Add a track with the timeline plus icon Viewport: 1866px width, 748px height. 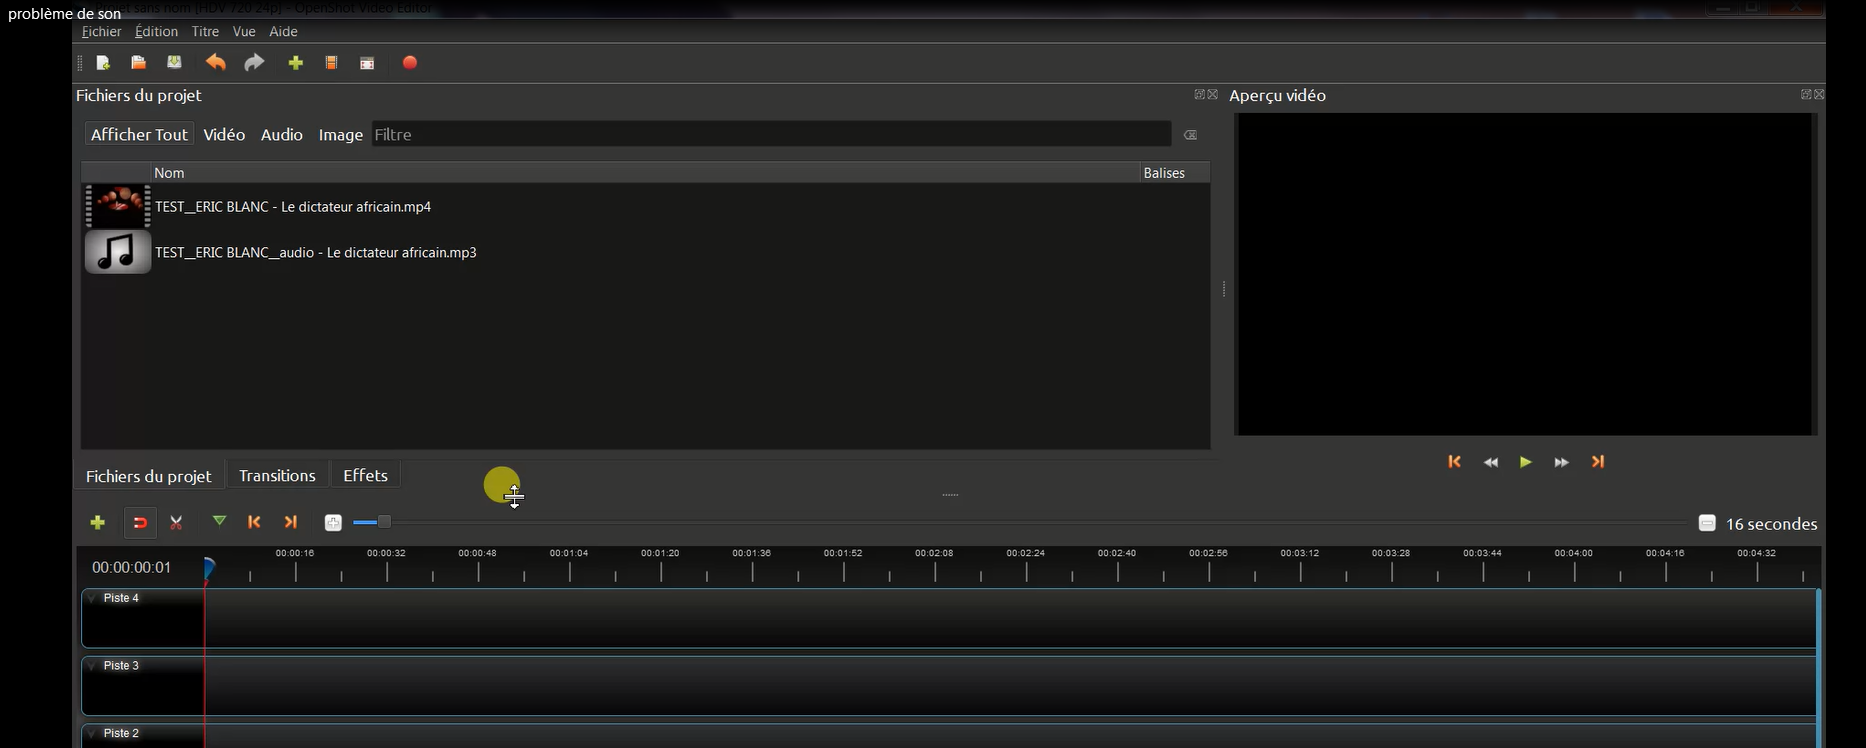coord(98,522)
